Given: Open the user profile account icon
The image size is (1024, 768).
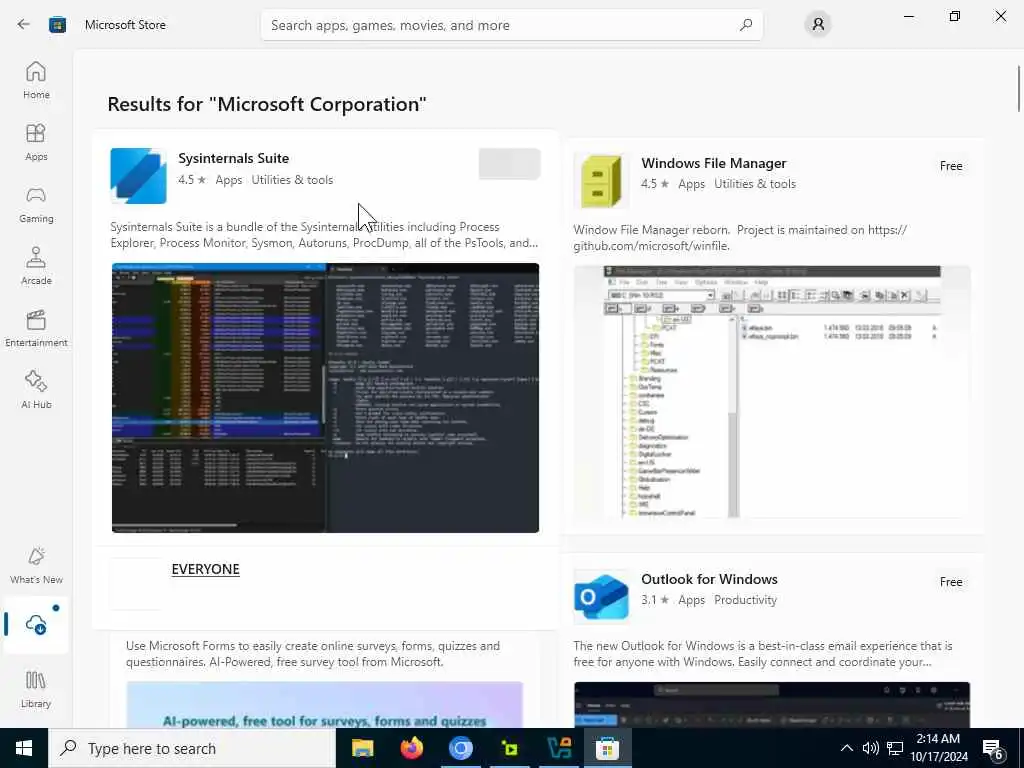Looking at the screenshot, I should click(818, 25).
